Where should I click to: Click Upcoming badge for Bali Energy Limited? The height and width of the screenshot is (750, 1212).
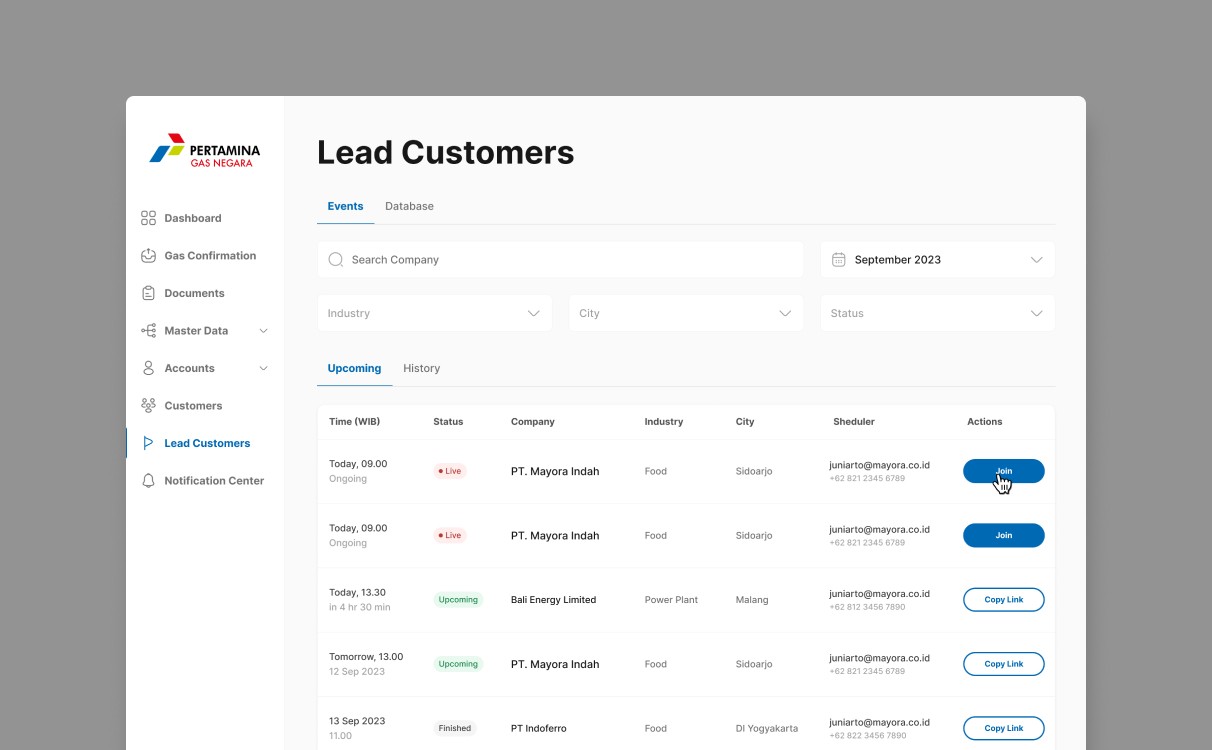(458, 600)
